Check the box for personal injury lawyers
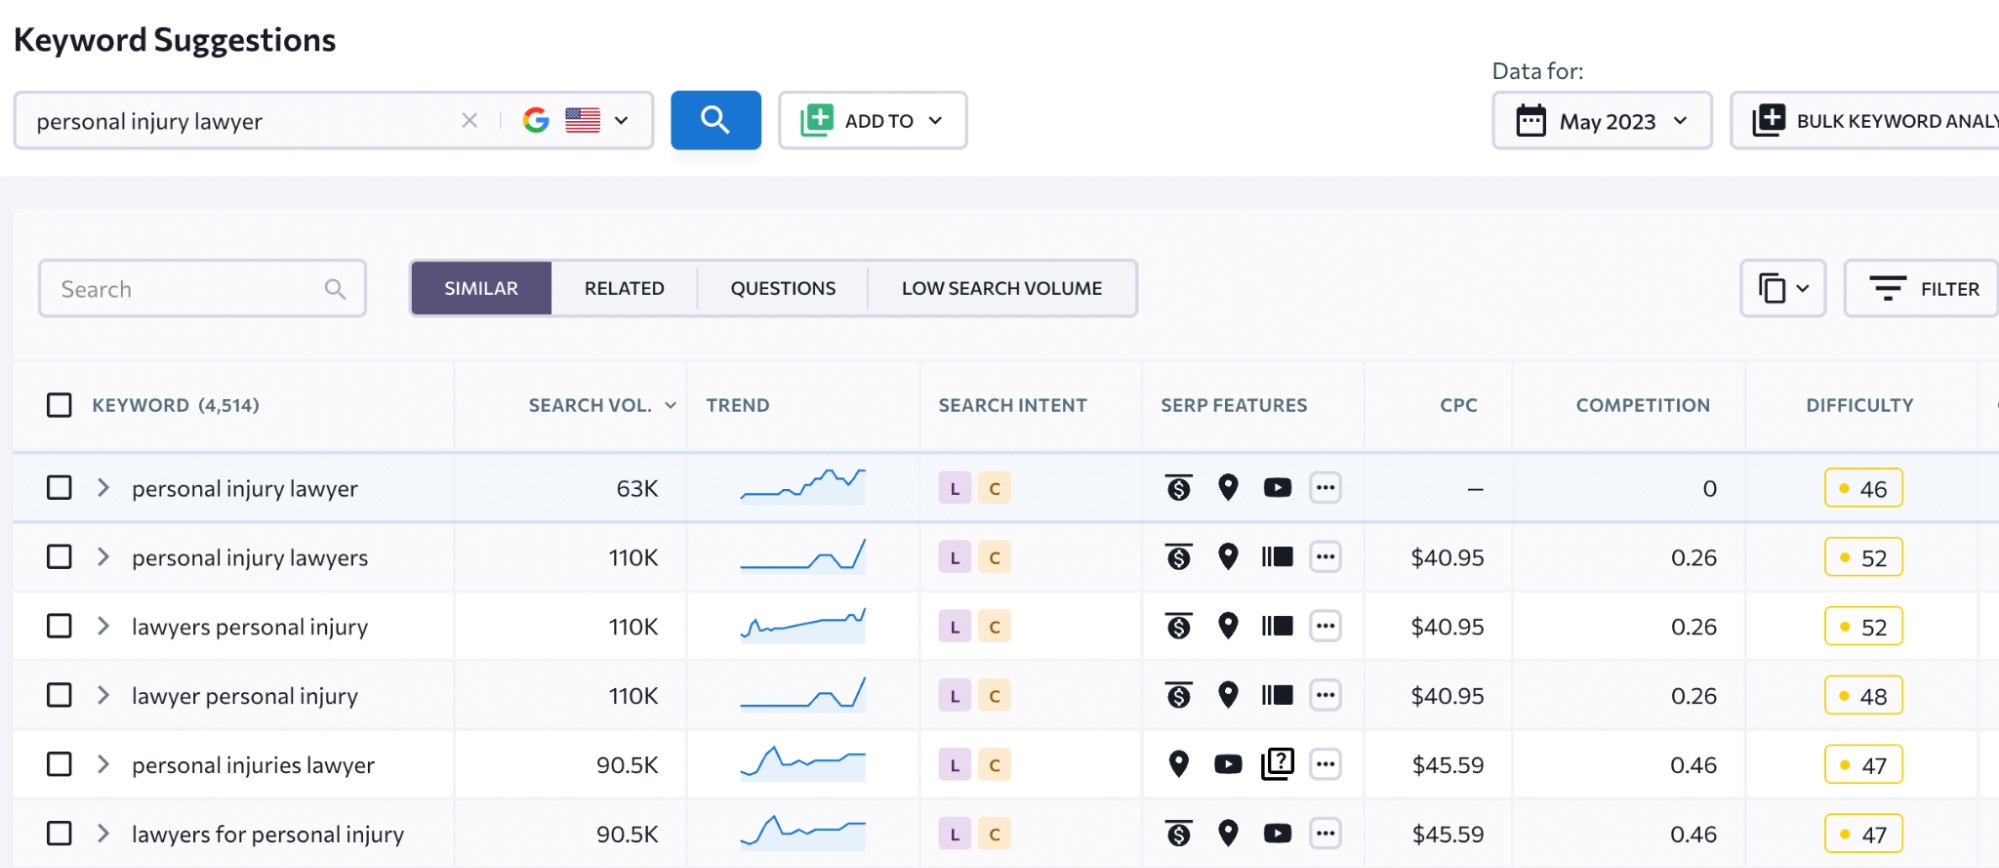Screen dimensions: 1999x868 point(60,557)
